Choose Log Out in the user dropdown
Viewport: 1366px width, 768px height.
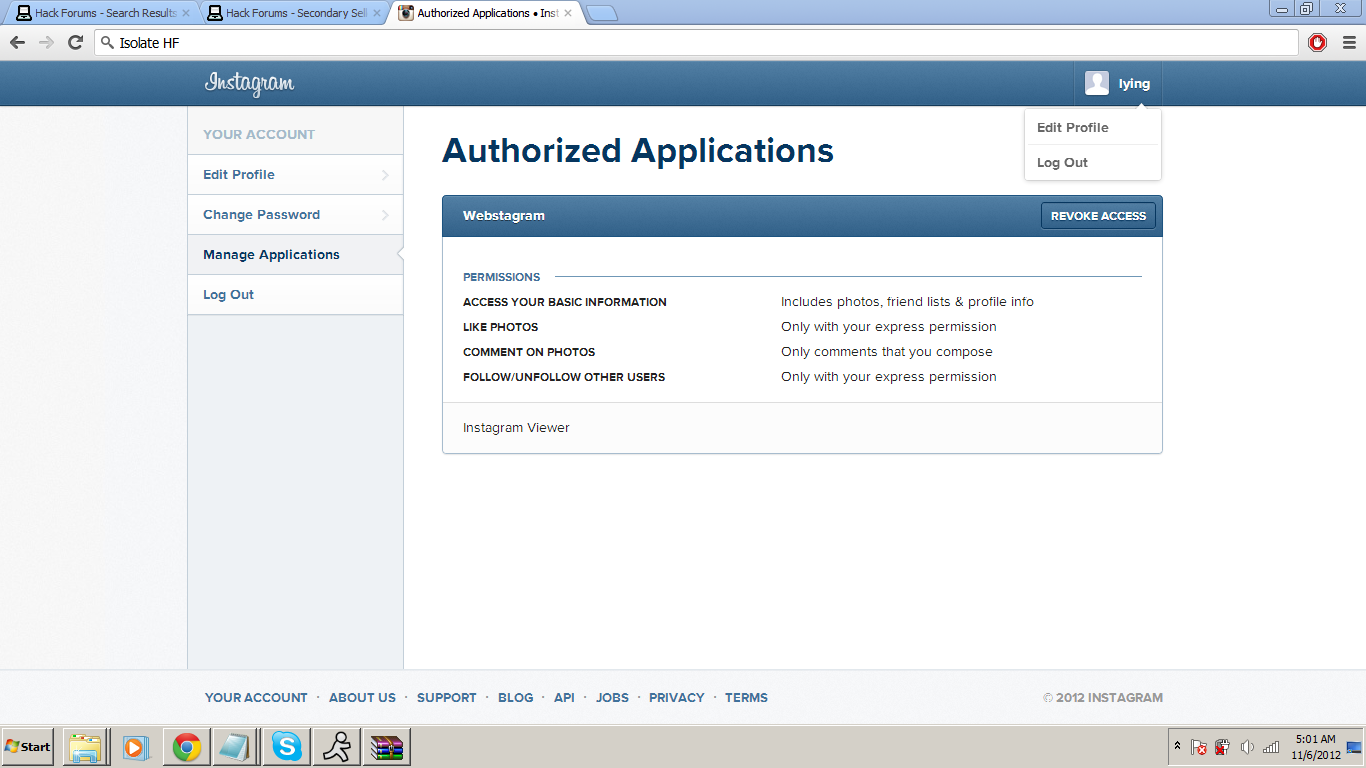1062,163
